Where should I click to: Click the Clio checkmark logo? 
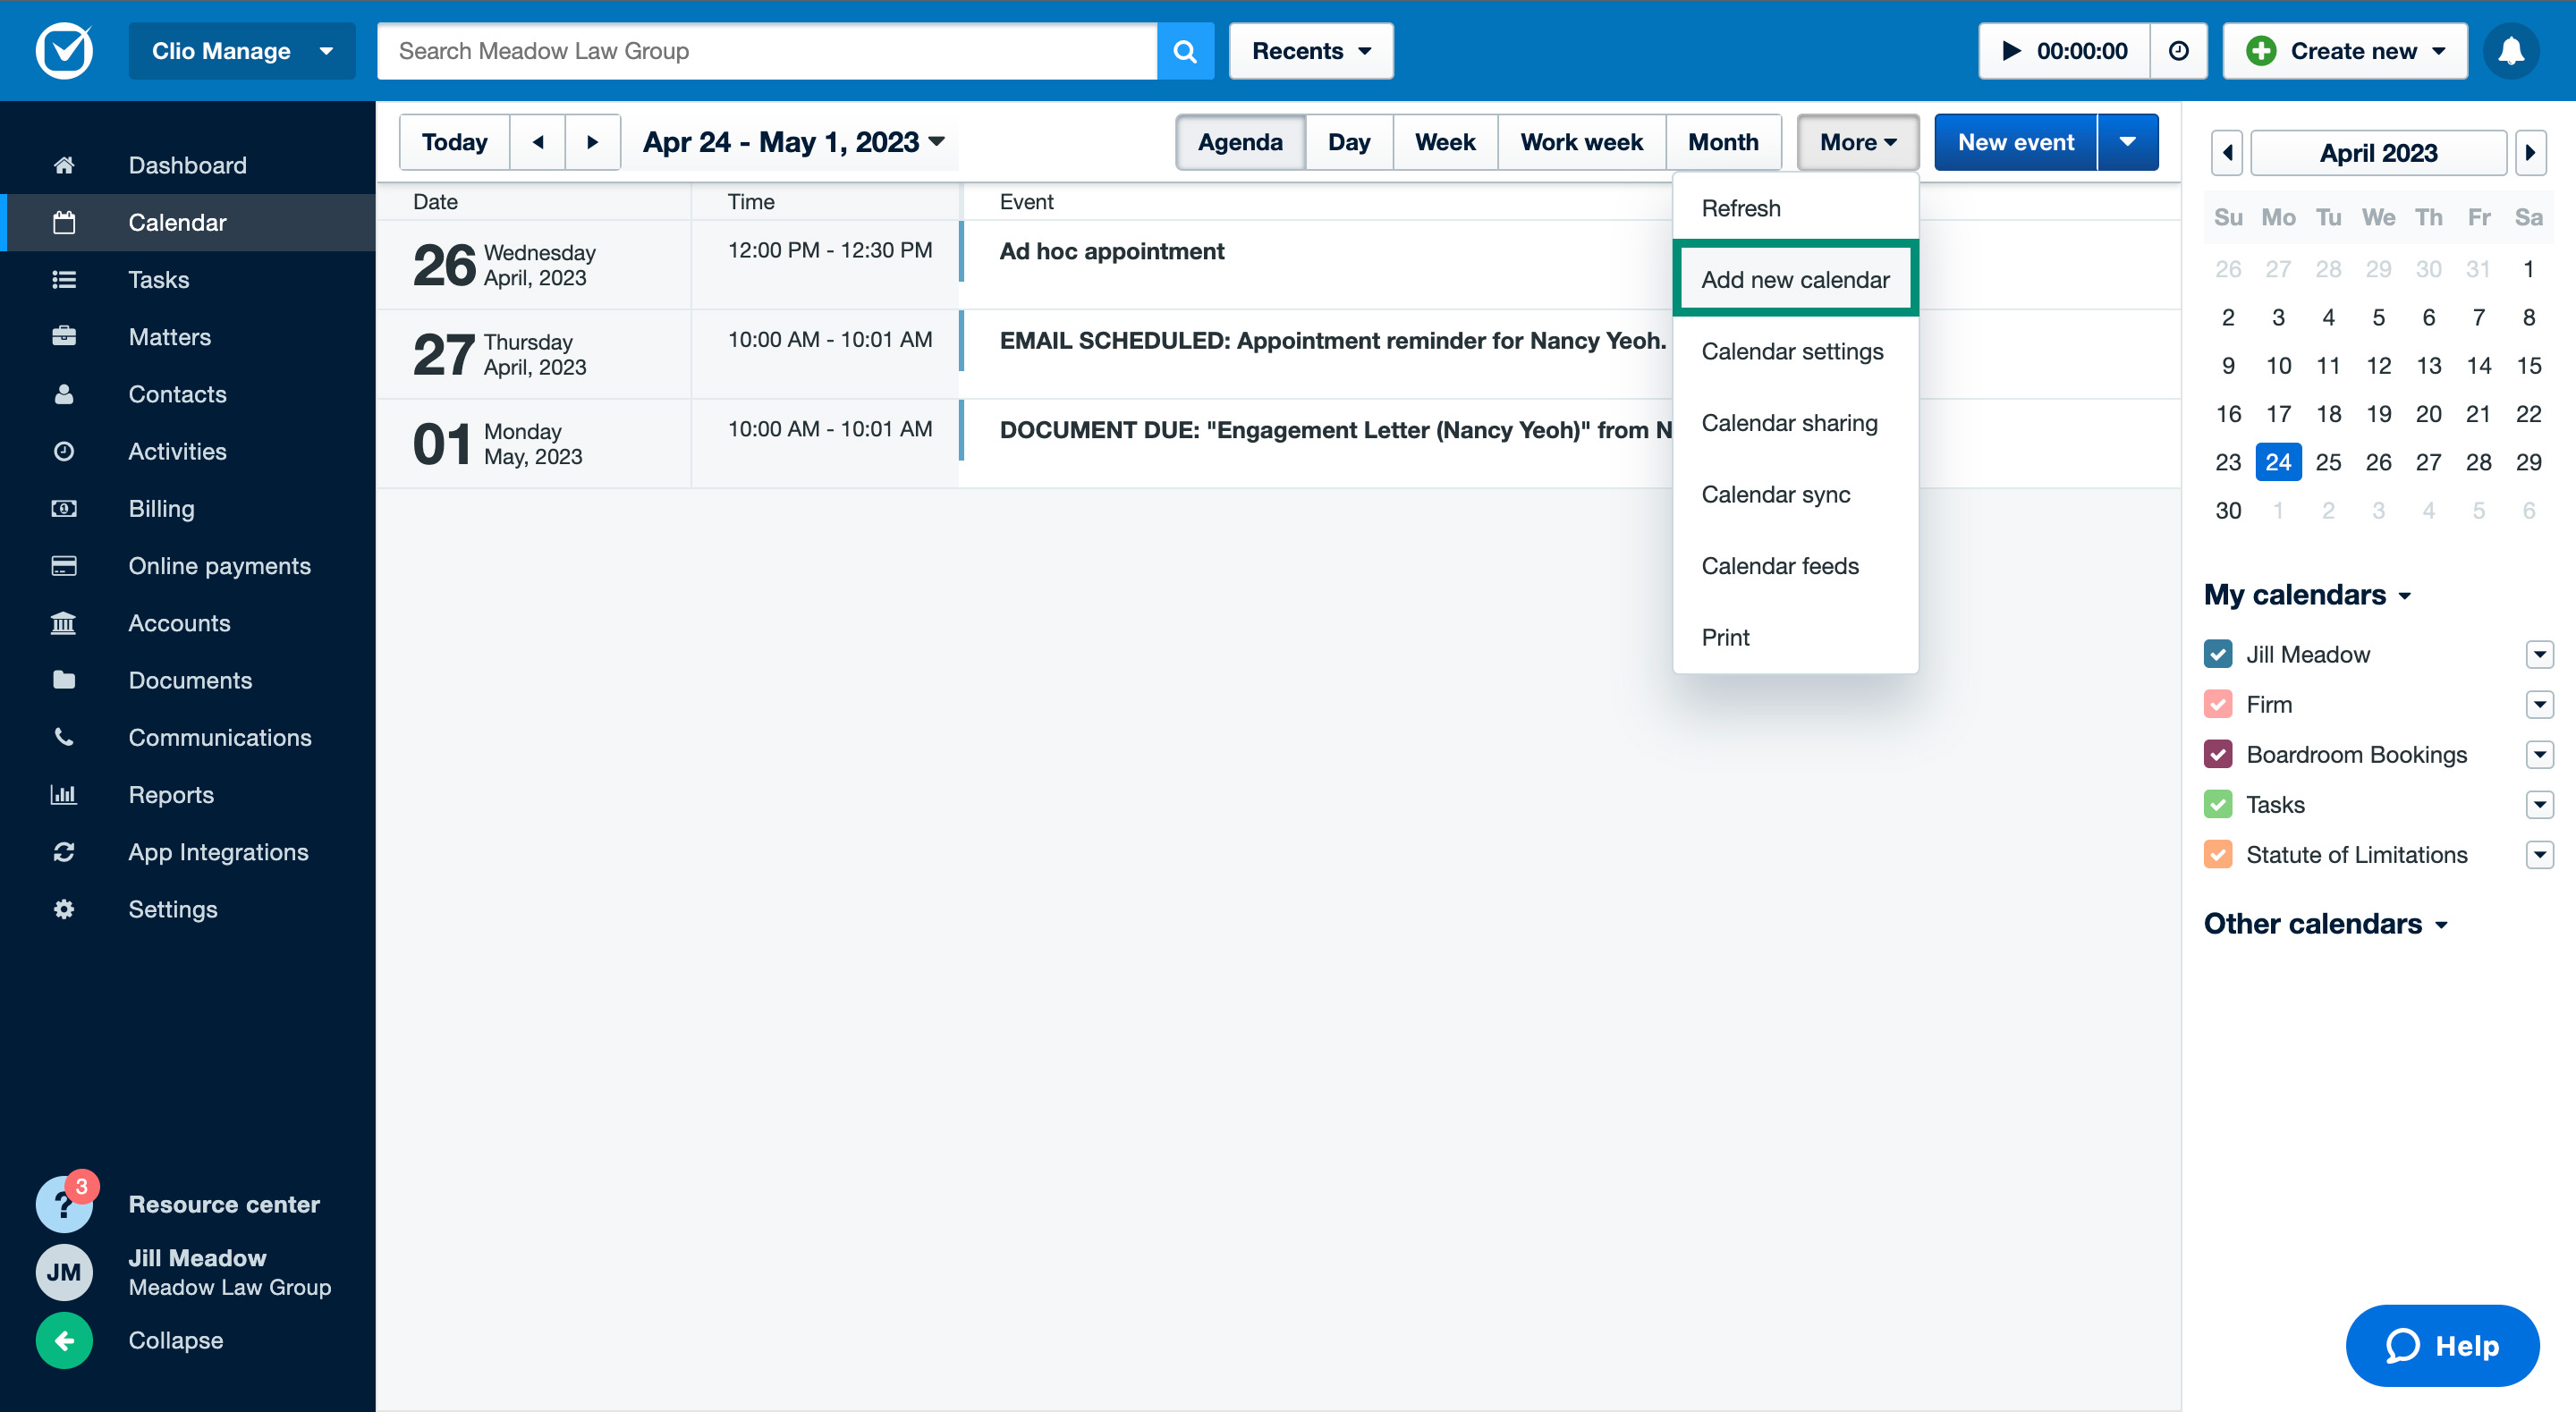(x=64, y=50)
